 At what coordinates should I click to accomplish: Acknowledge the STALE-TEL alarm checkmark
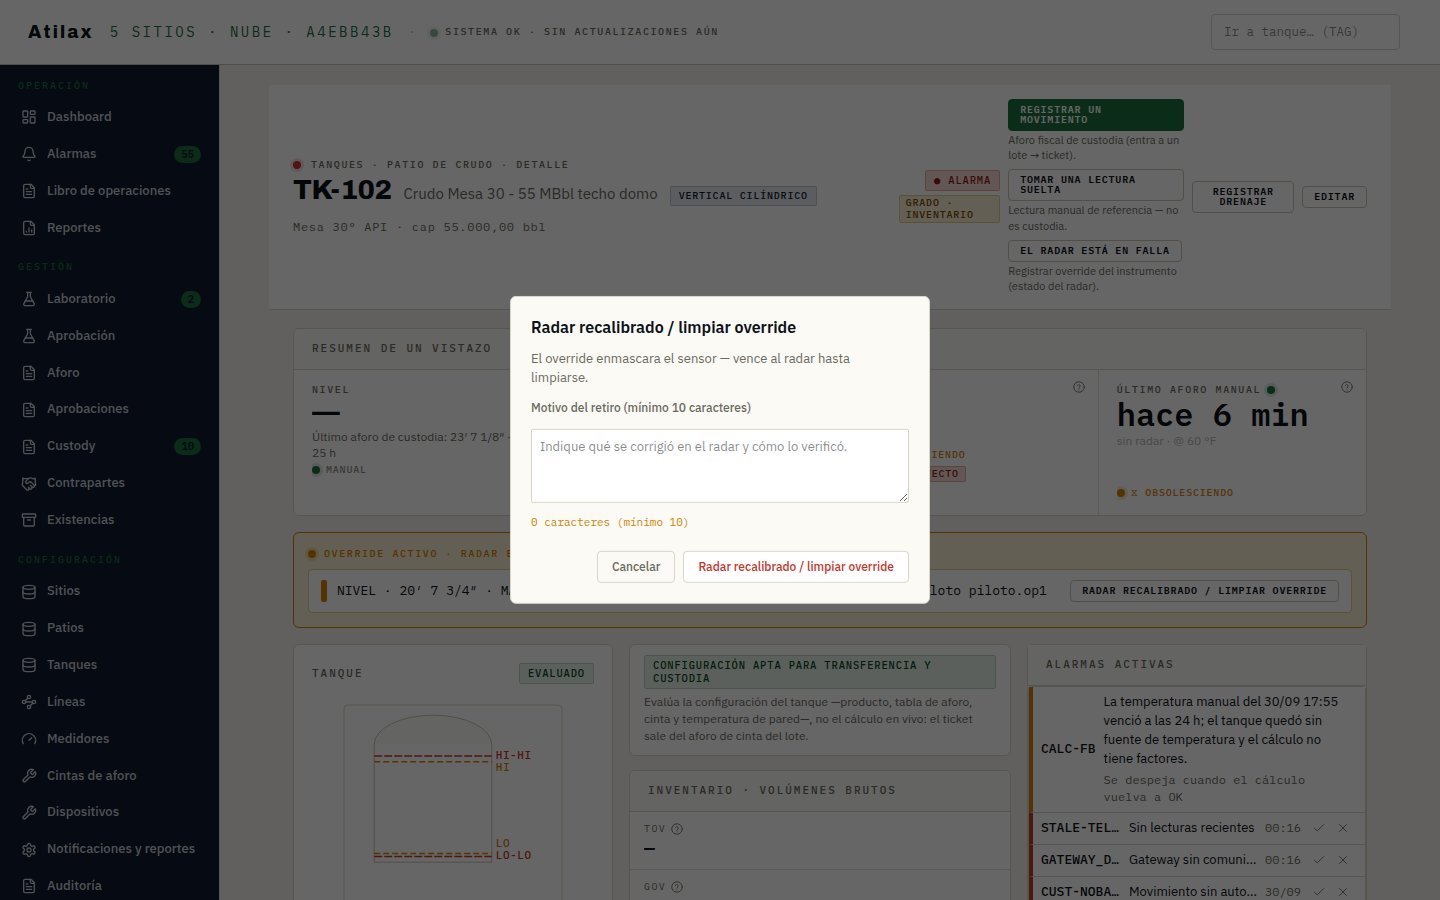1319,828
